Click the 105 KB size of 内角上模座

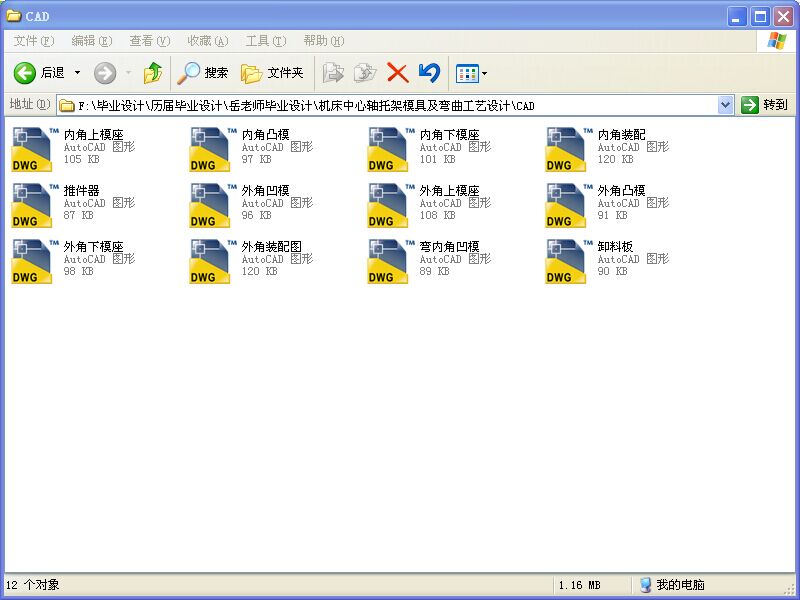(x=82, y=159)
